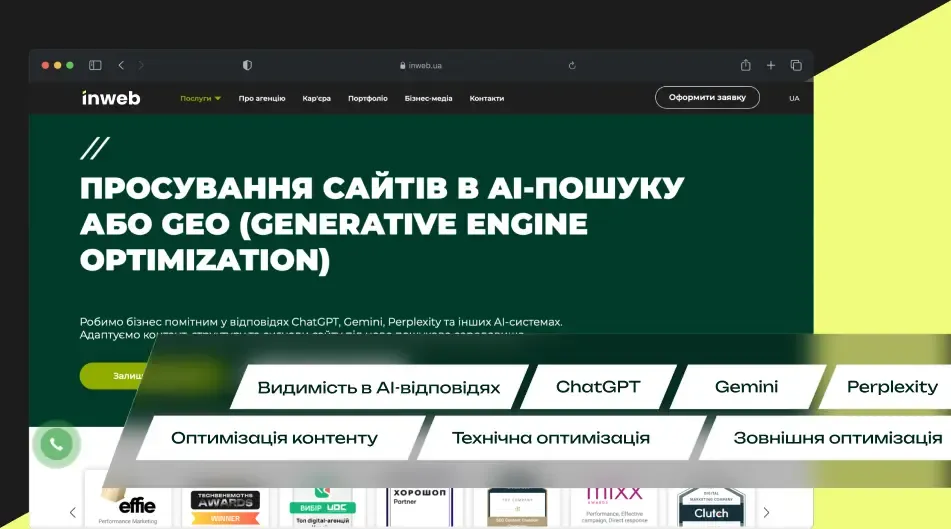Click the Оформити заявку button
Image resolution: width=951 pixels, height=530 pixels.
point(707,98)
